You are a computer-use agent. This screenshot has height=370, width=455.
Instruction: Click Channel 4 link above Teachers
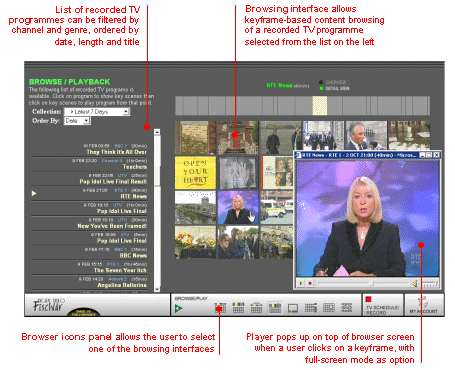[112, 161]
